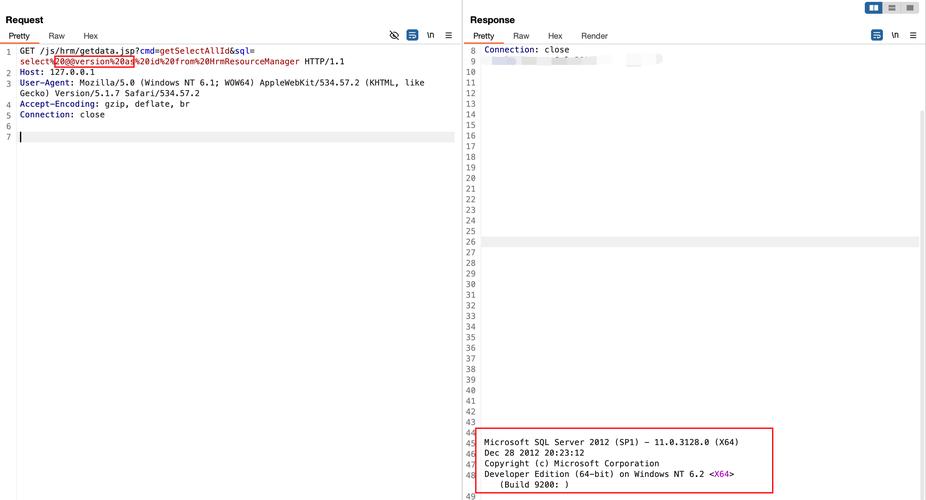Screen dimensions: 926x500
Task: Click the Accept-Encoding header line
Action: 105,104
